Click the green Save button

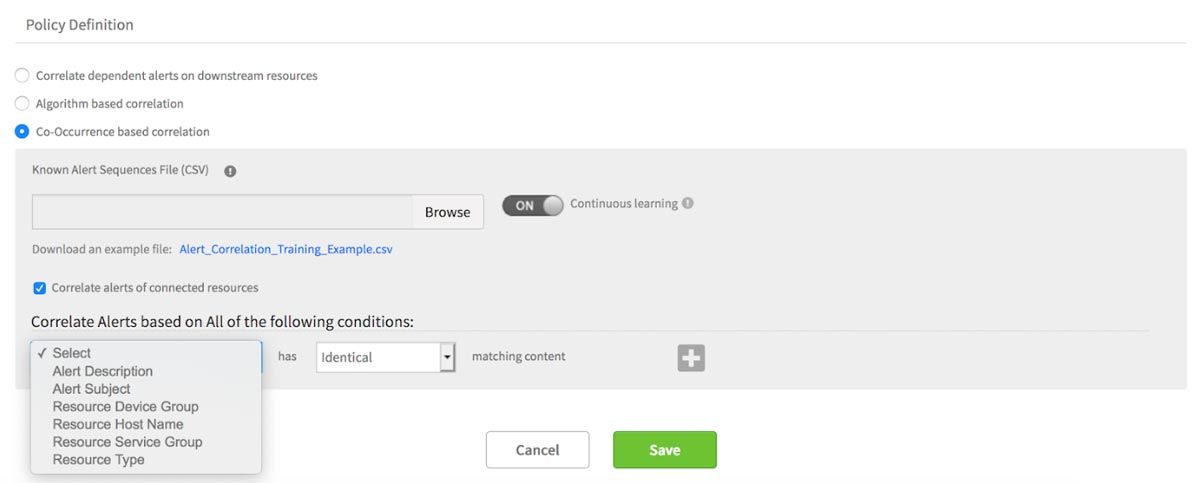pos(664,450)
